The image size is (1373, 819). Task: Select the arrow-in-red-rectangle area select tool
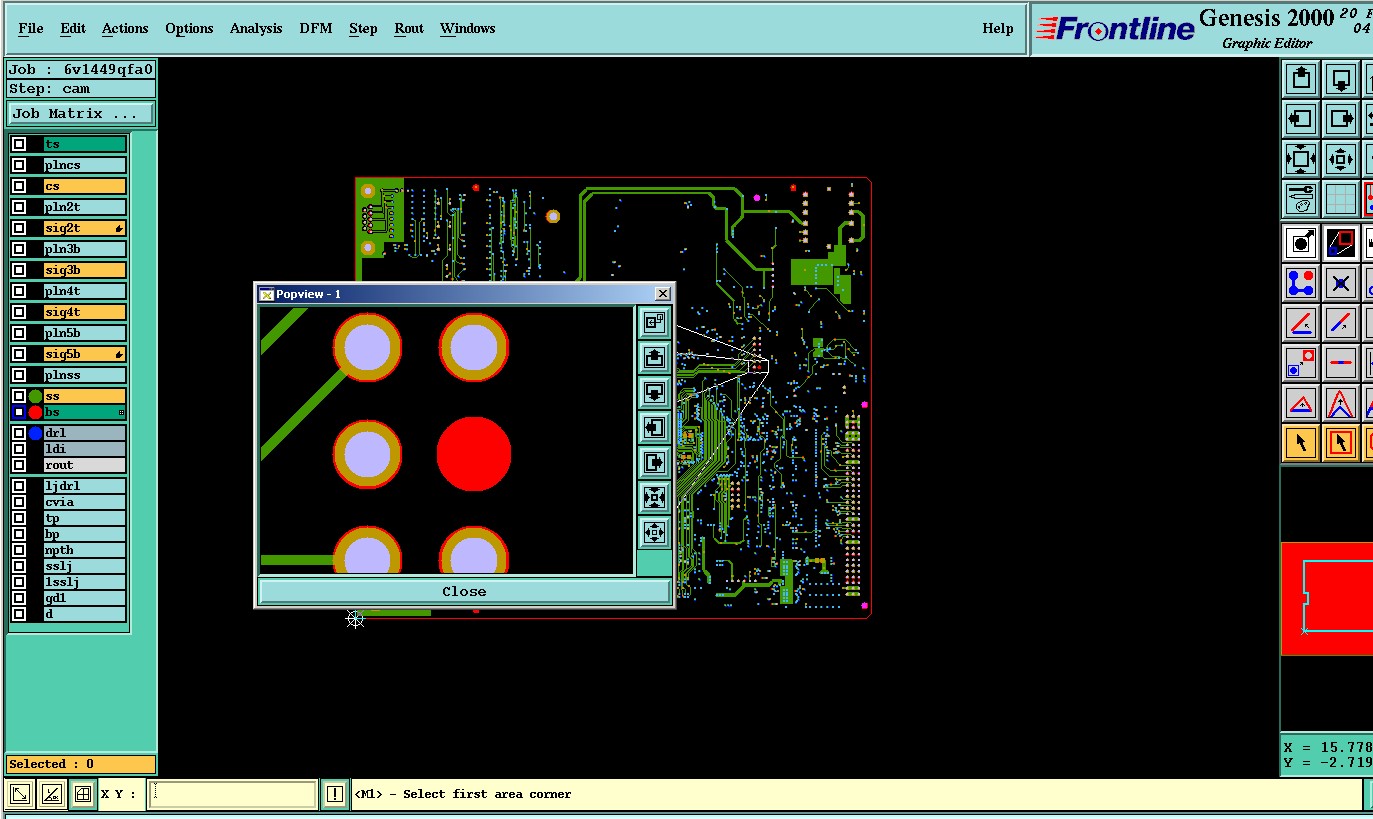point(1341,442)
